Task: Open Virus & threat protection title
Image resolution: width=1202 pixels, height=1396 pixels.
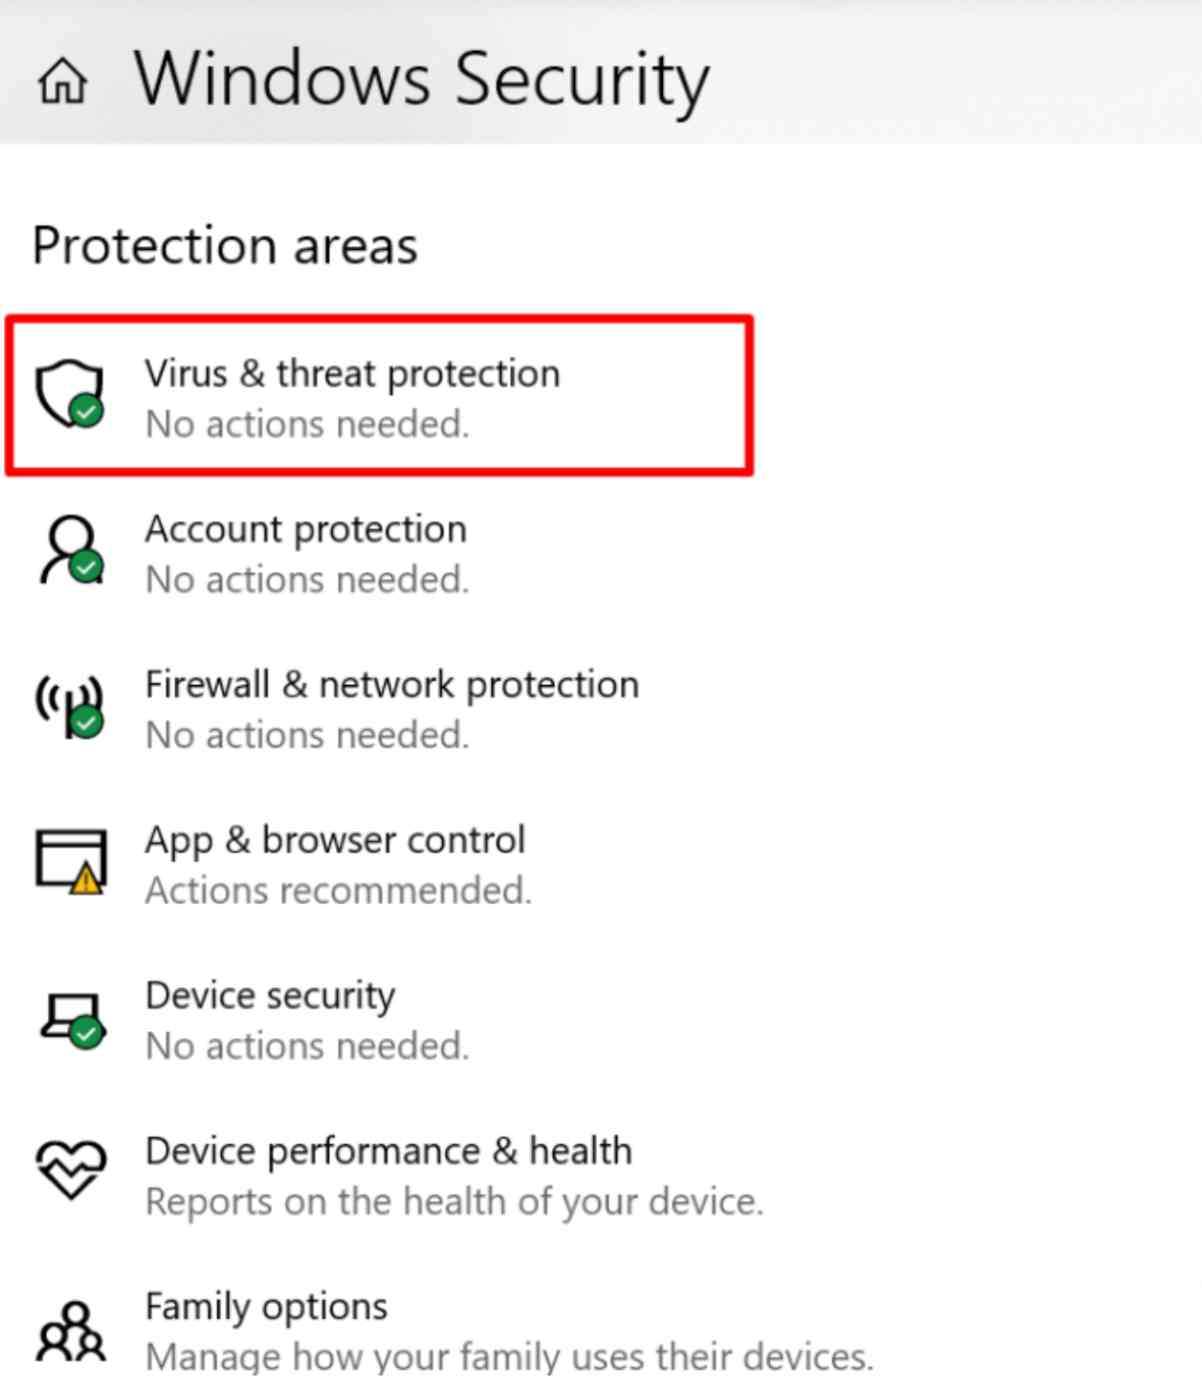Action: (352, 374)
